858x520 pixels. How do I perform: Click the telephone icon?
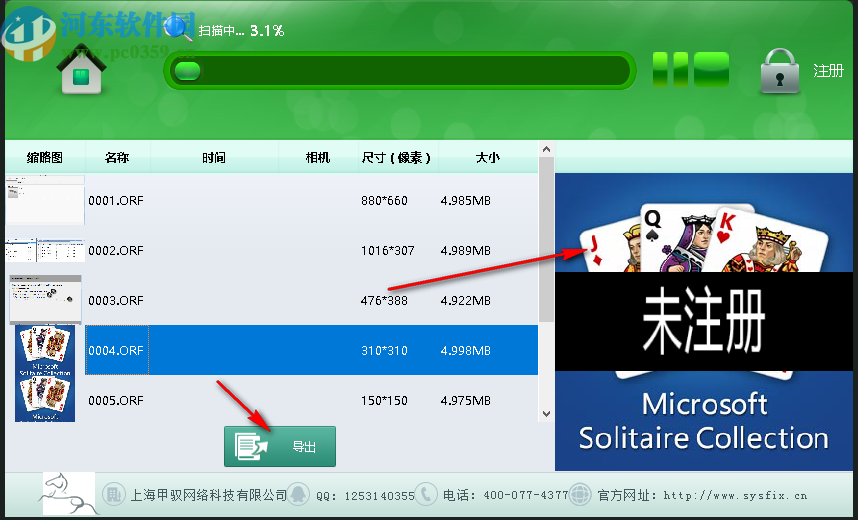click(426, 494)
